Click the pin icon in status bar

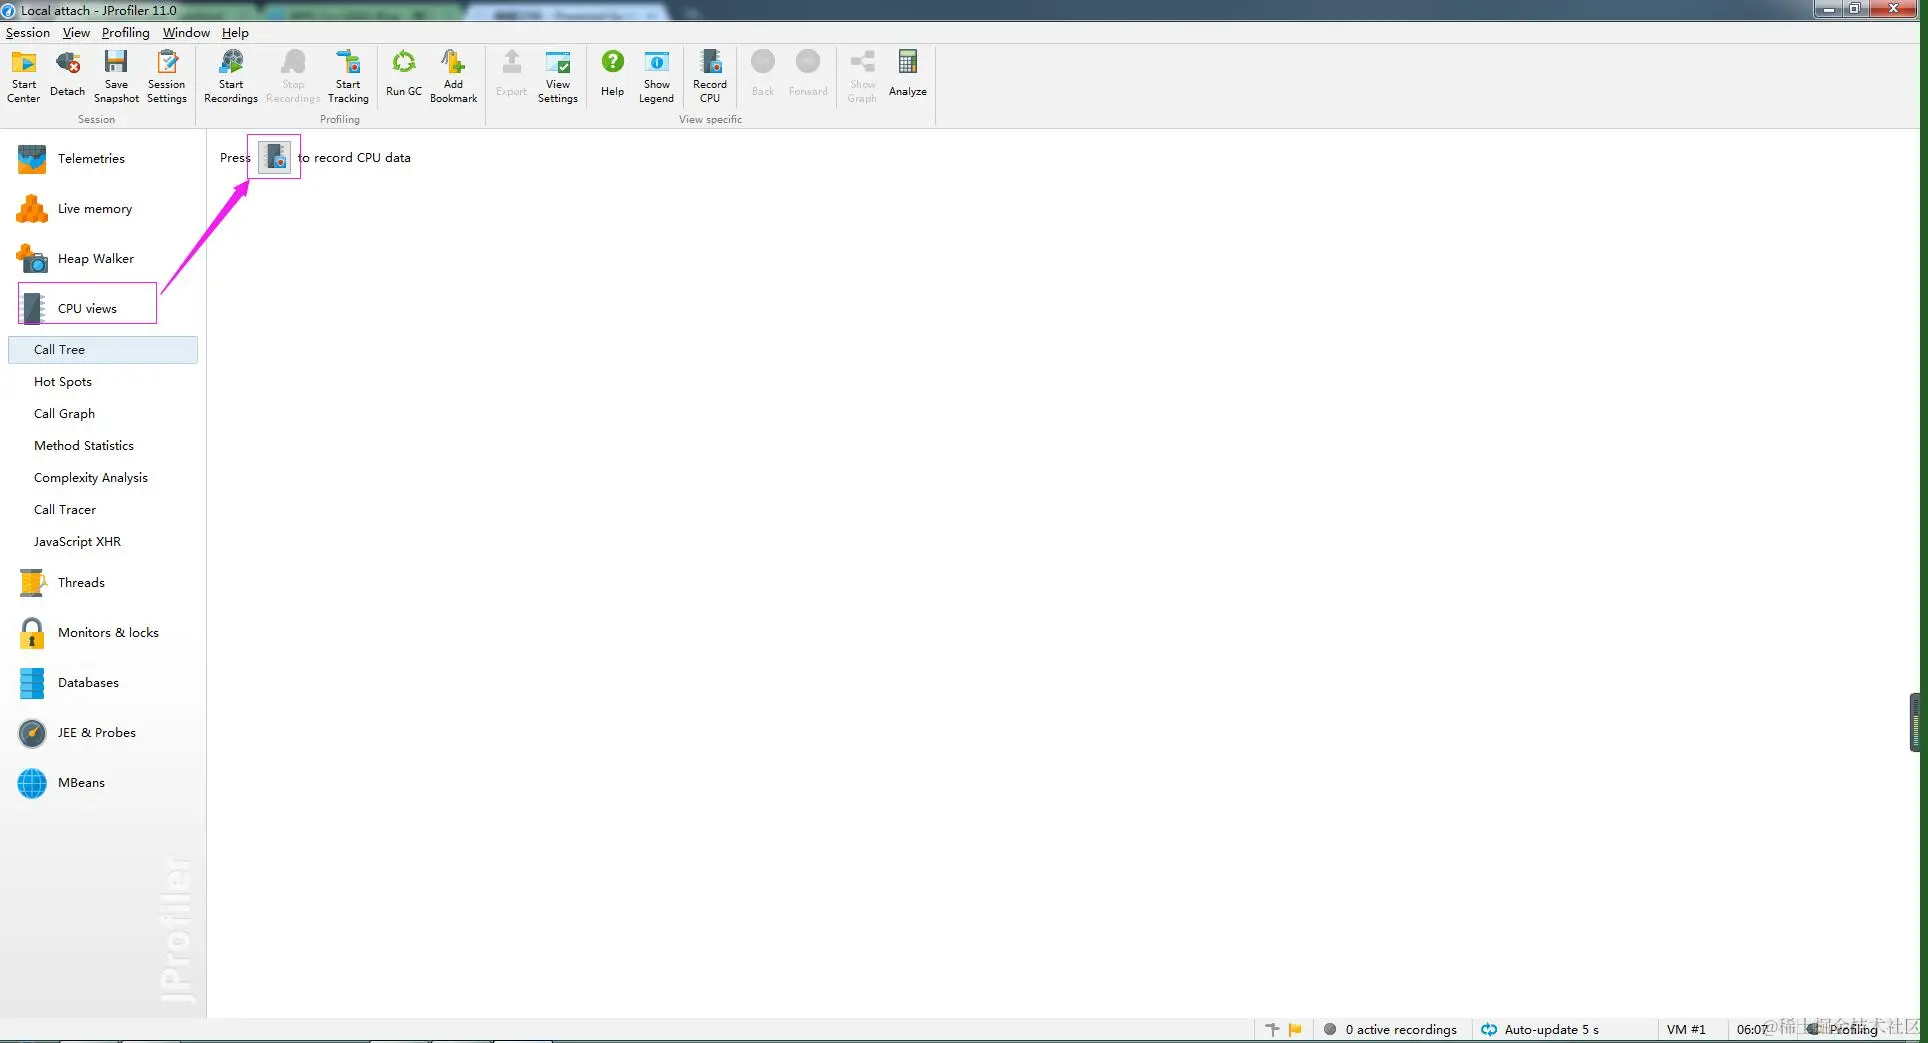tap(1272, 1029)
